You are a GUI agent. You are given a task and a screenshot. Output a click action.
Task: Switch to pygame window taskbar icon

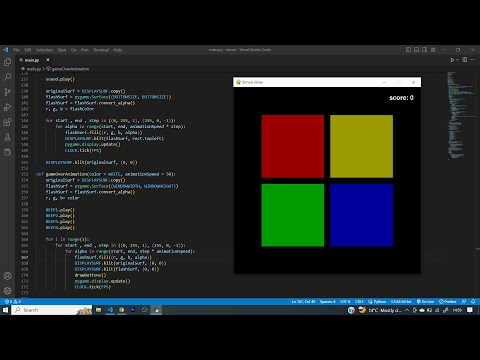pos(156,310)
